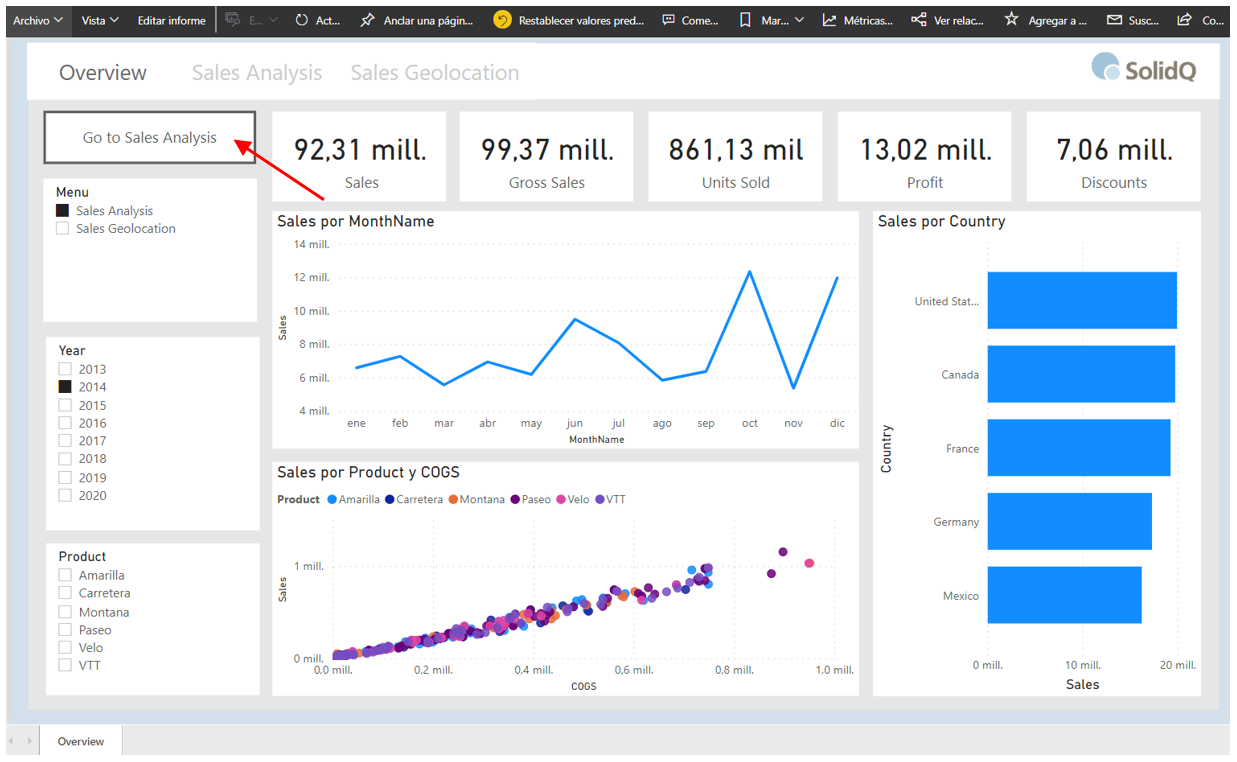Open the Archivo dropdown menu
This screenshot has height=762, width=1237.
pyautogui.click(x=38, y=20)
